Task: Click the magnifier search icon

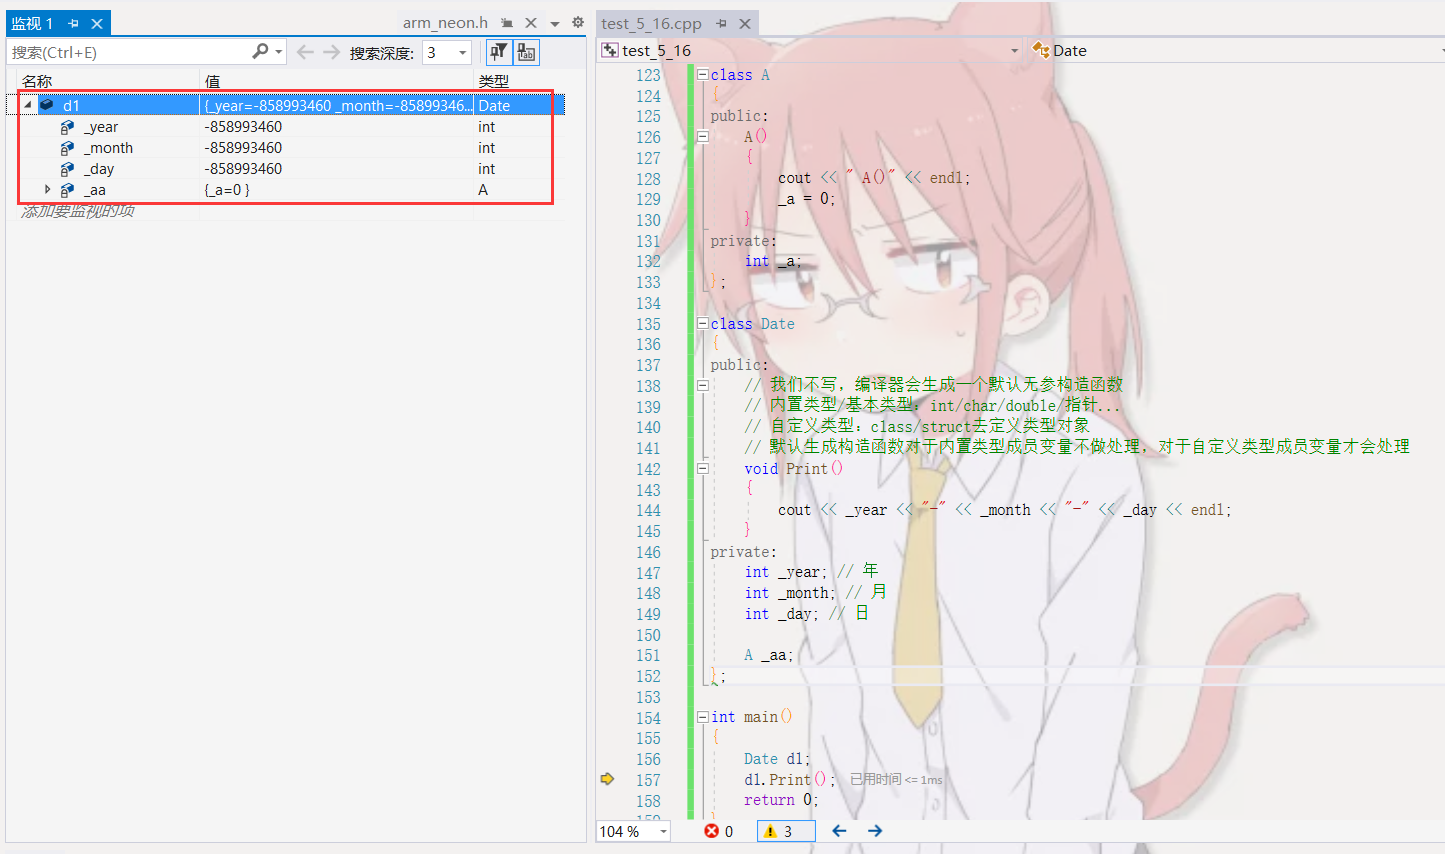Action: [x=260, y=51]
